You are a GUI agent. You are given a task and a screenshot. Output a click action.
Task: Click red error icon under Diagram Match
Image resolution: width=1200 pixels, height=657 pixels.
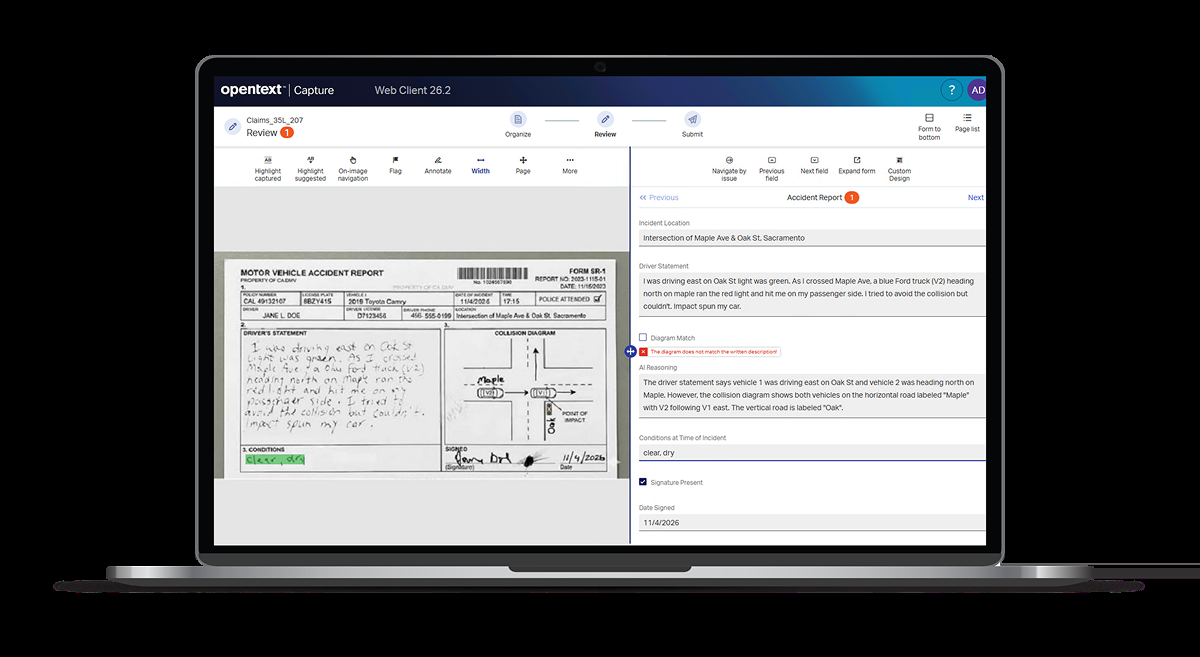[643, 352]
